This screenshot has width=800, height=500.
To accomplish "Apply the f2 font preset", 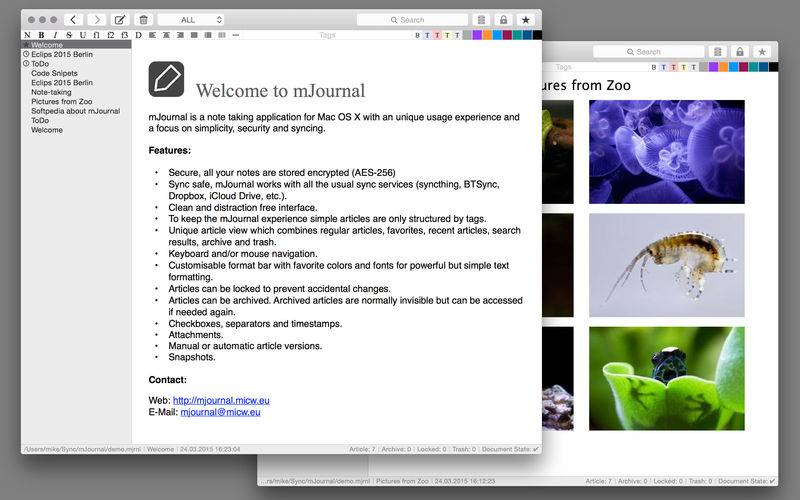I will click(x=111, y=35).
